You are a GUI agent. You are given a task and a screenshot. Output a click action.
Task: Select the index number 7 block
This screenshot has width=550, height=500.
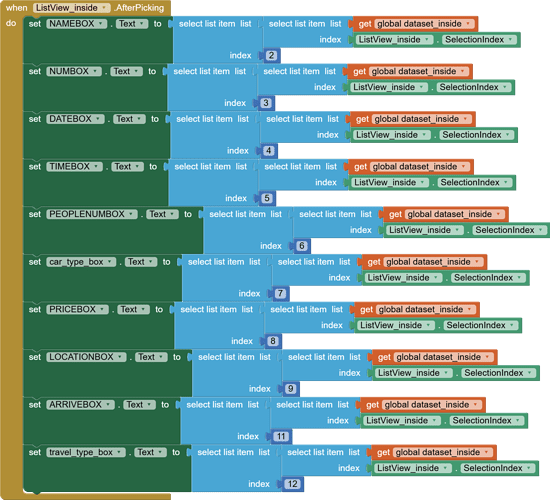280,293
